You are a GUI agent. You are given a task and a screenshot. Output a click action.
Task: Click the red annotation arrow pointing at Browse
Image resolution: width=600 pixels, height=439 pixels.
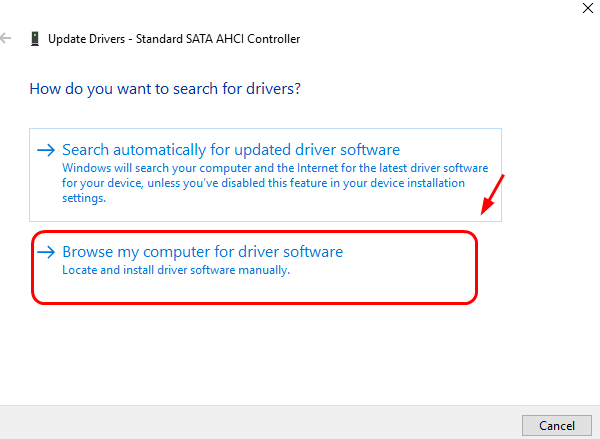click(x=493, y=196)
